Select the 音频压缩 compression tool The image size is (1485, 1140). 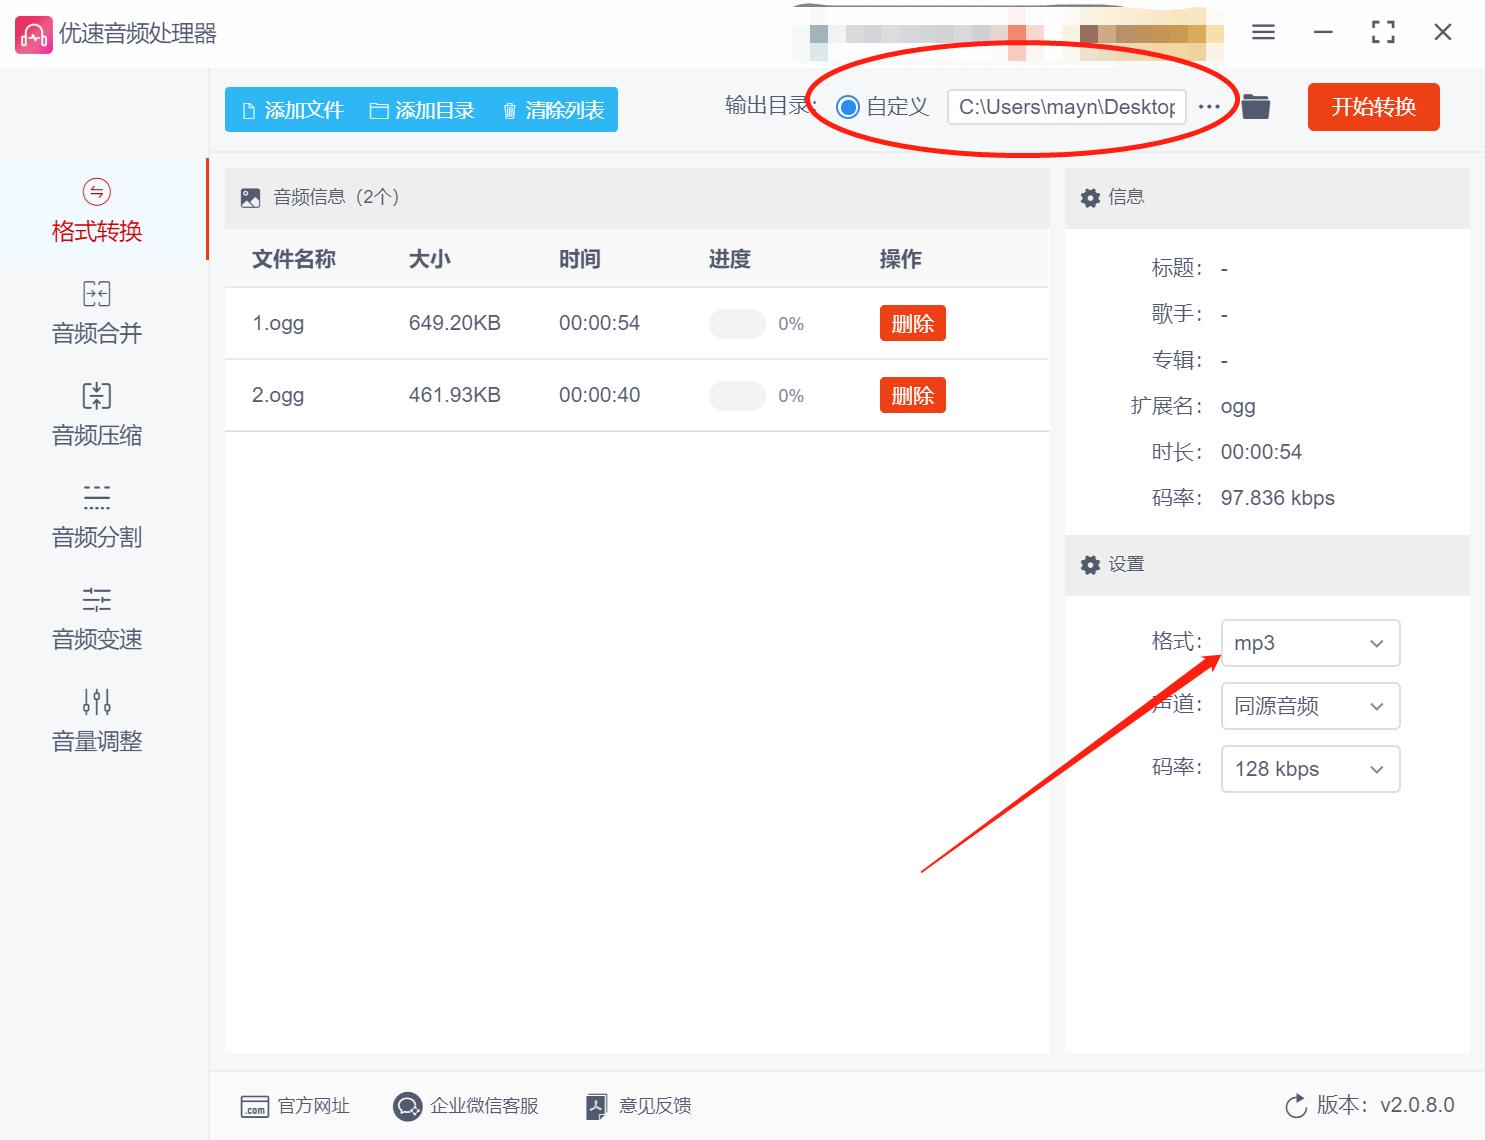pyautogui.click(x=96, y=415)
